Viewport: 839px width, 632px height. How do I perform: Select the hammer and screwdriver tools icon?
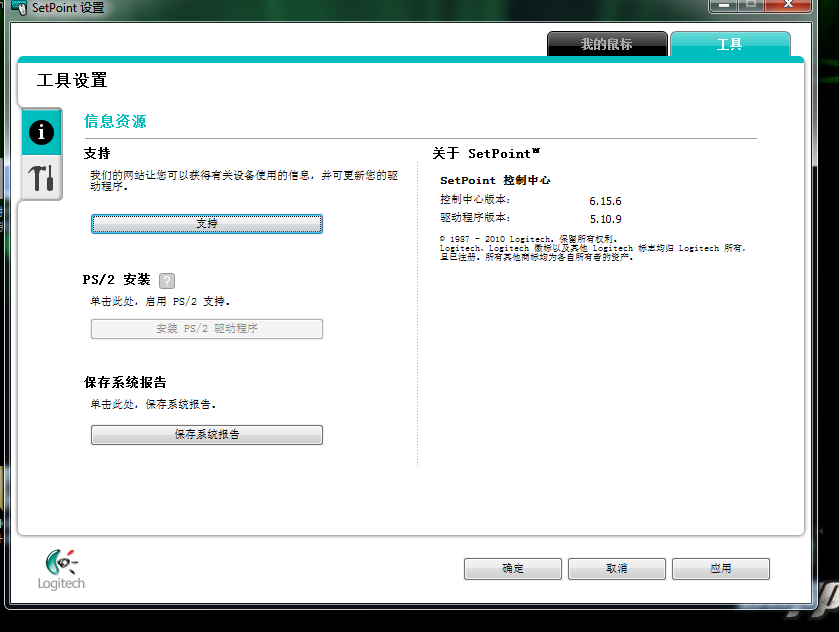click(x=41, y=178)
